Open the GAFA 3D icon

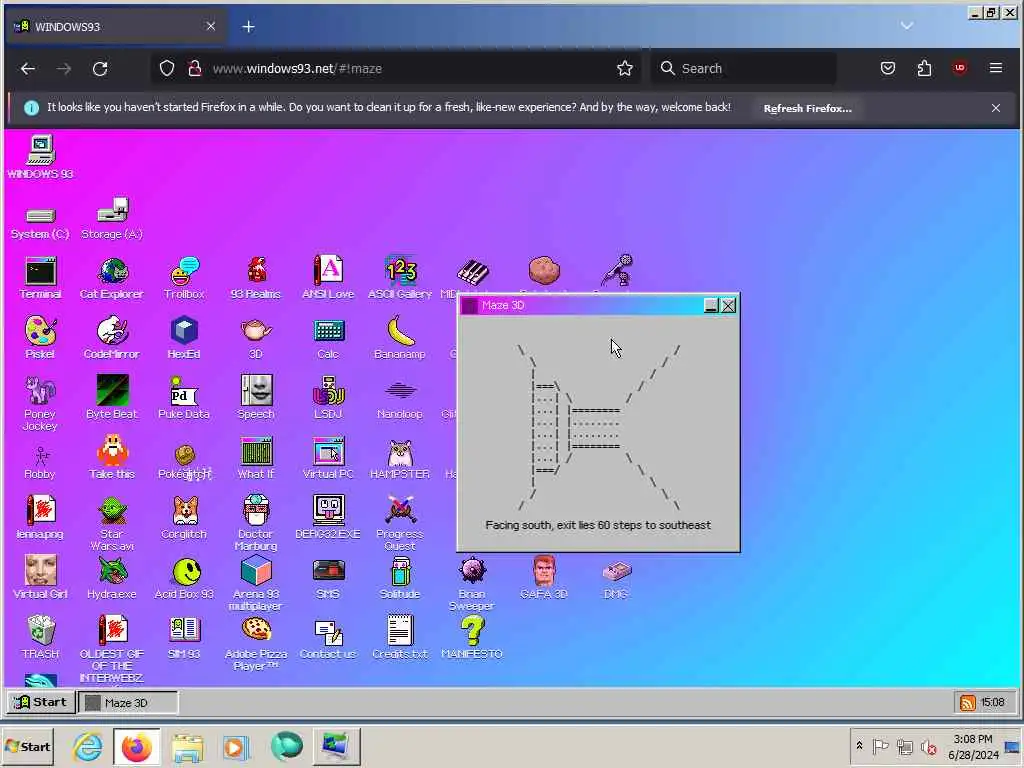click(543, 577)
